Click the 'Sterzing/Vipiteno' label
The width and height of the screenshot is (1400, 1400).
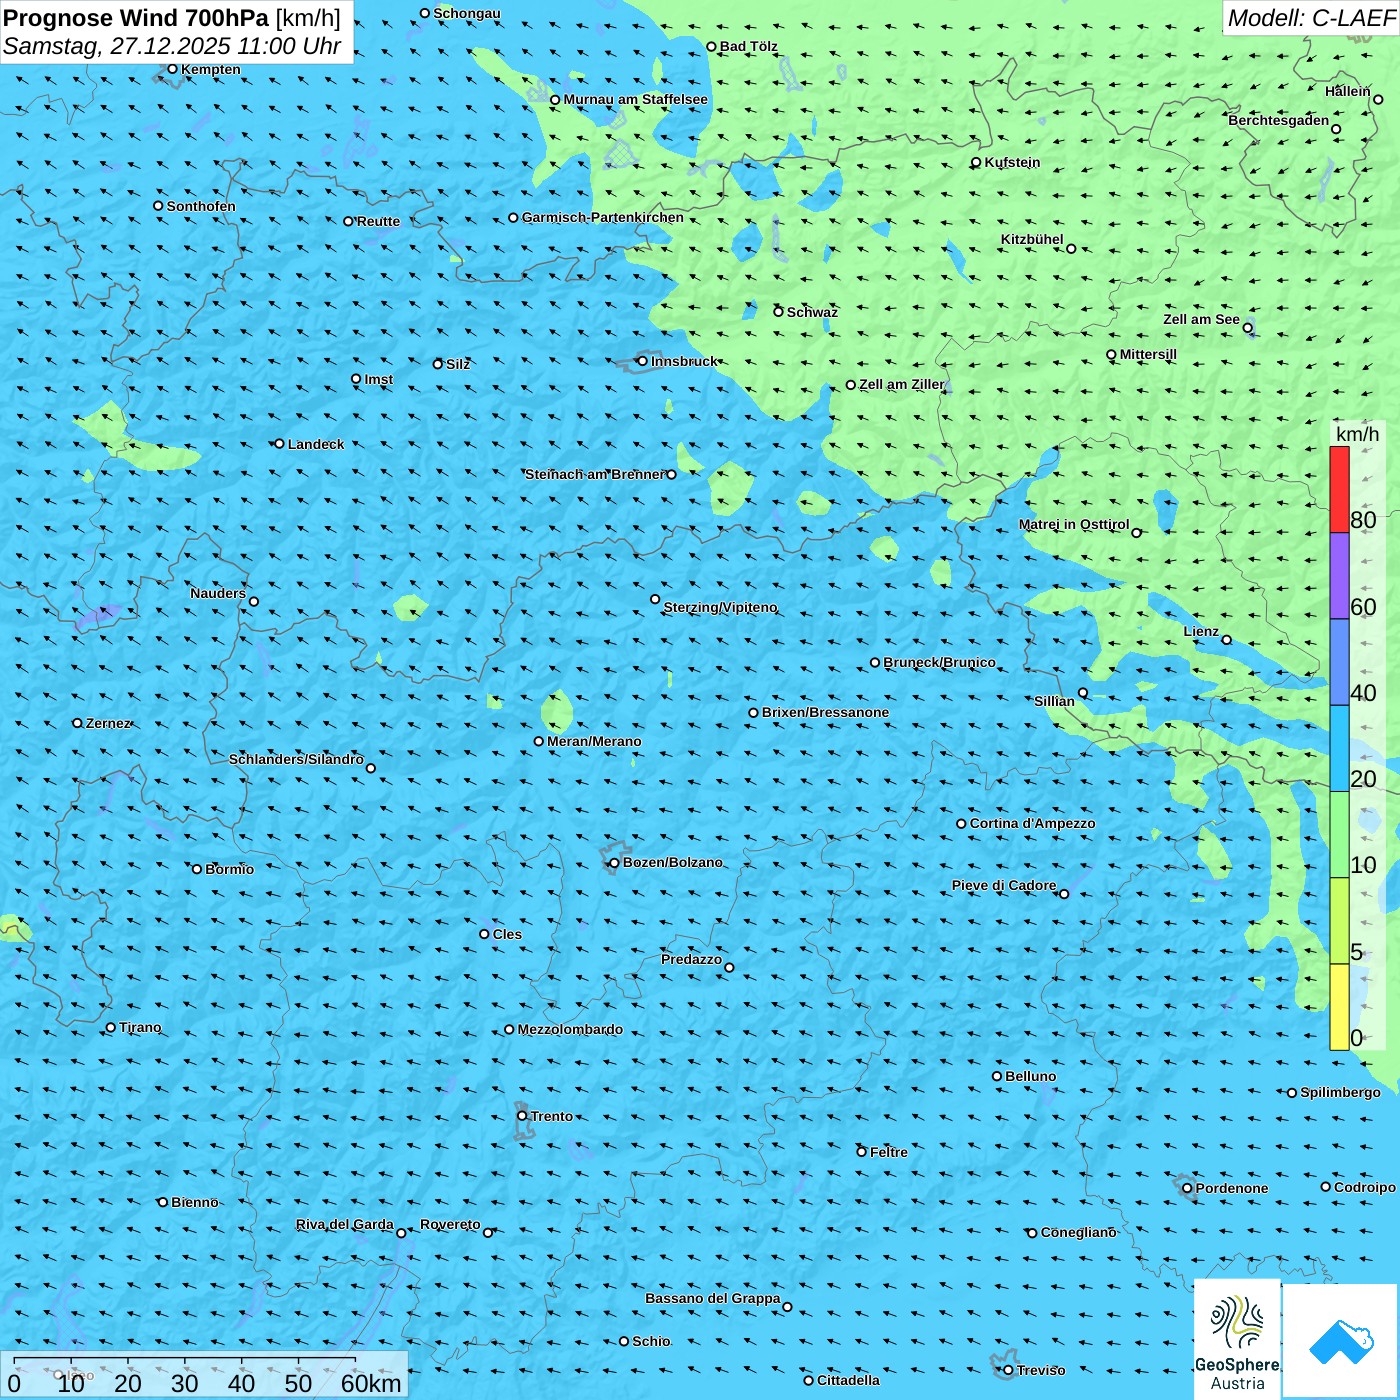[721, 607]
